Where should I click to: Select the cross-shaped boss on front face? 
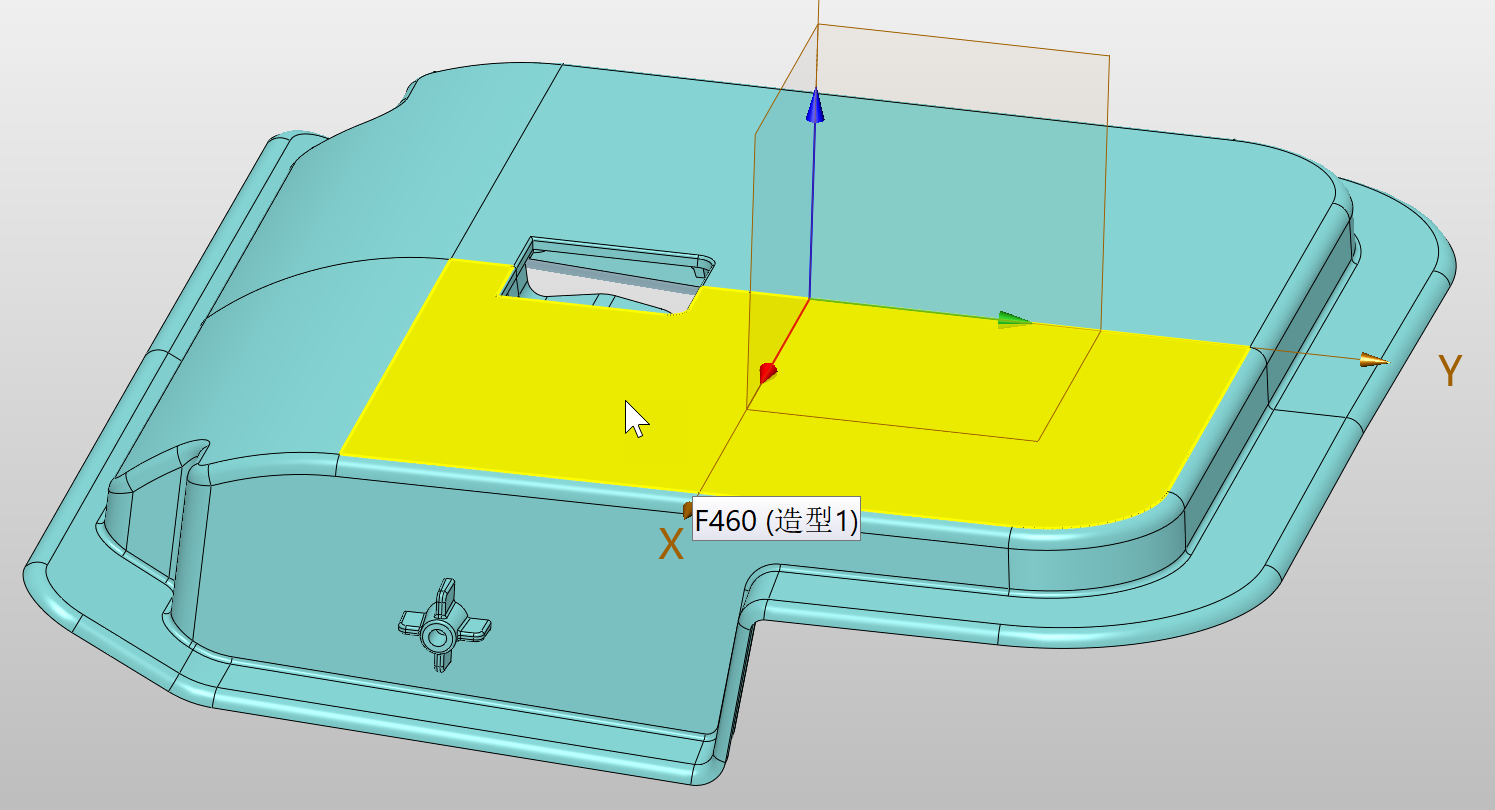[x=445, y=627]
